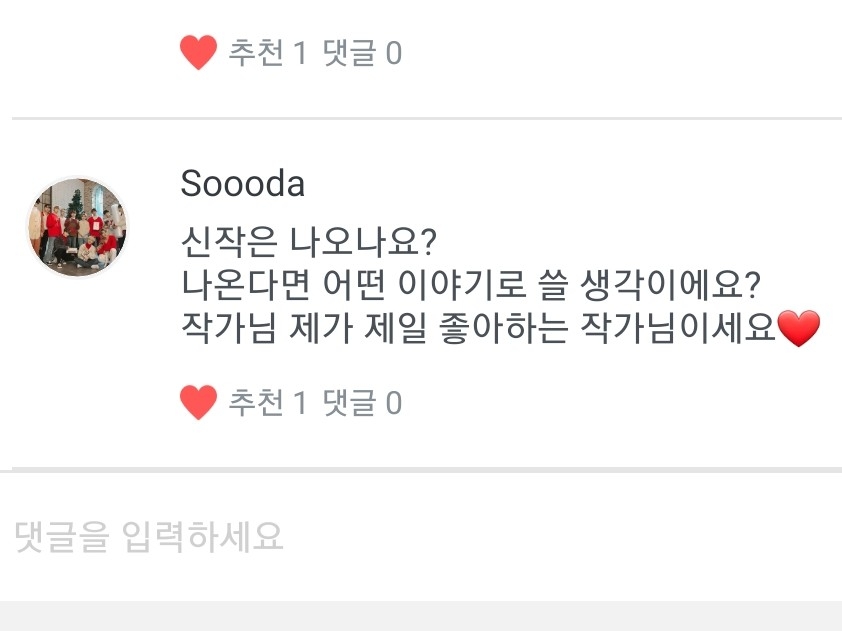Tap the like count 1 on top comment
The image size is (842, 631).
(299, 52)
